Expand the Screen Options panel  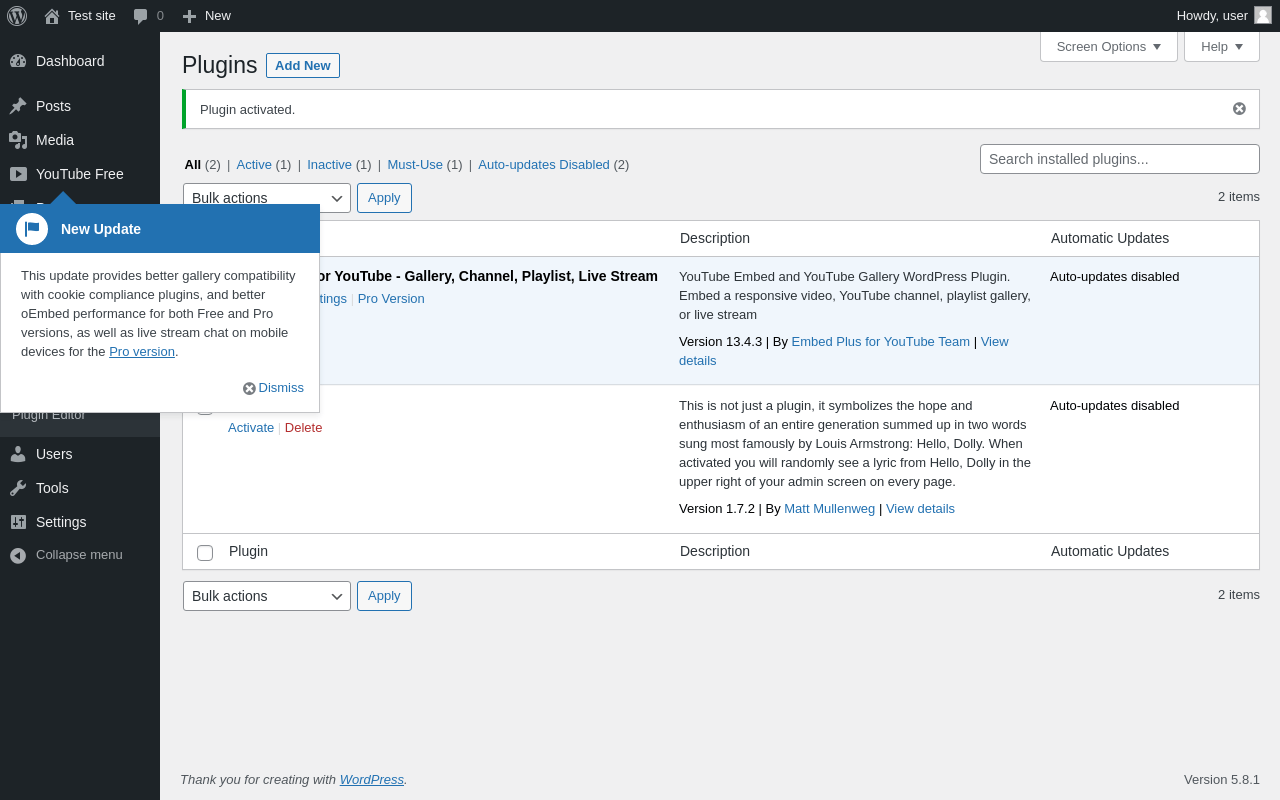pyautogui.click(x=1108, y=46)
